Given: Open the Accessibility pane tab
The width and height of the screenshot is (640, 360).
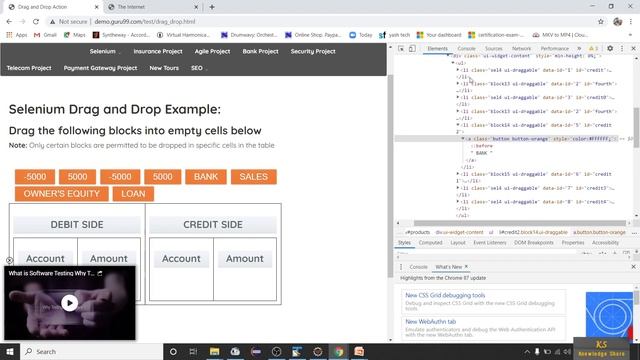Looking at the screenshot, I should pyautogui.click(x=605, y=242).
